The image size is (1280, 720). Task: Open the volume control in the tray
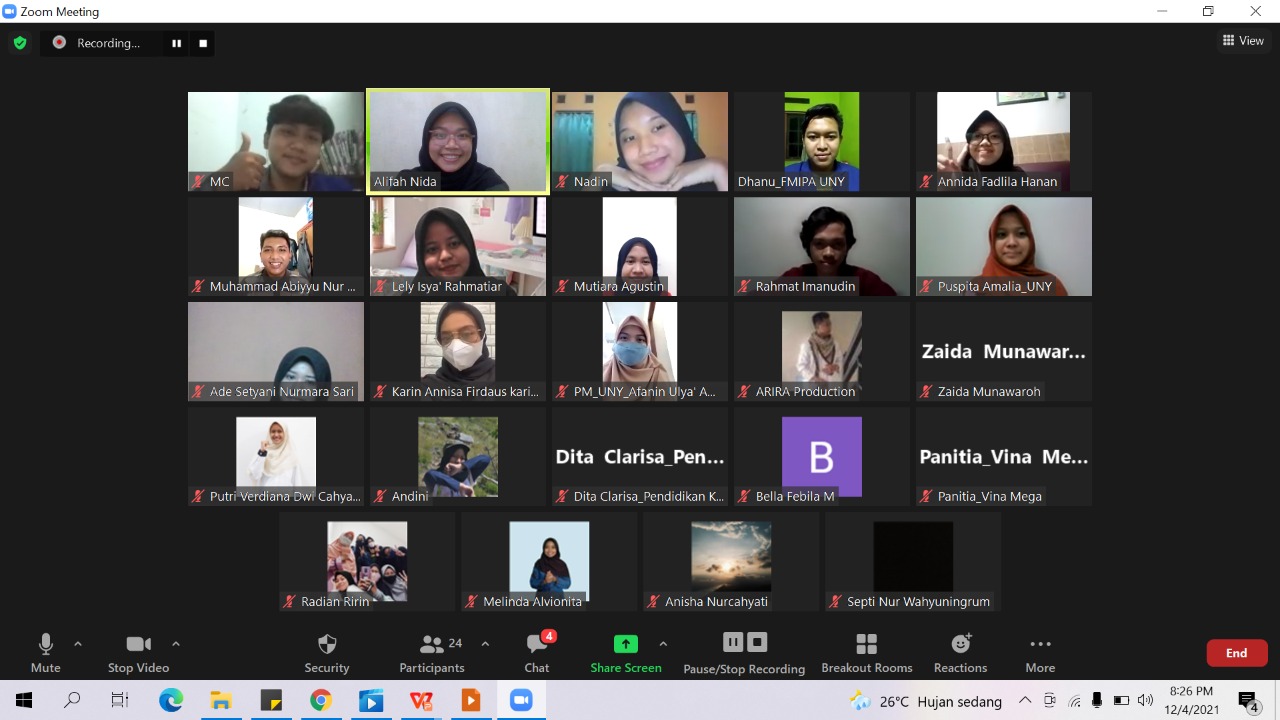1145,700
